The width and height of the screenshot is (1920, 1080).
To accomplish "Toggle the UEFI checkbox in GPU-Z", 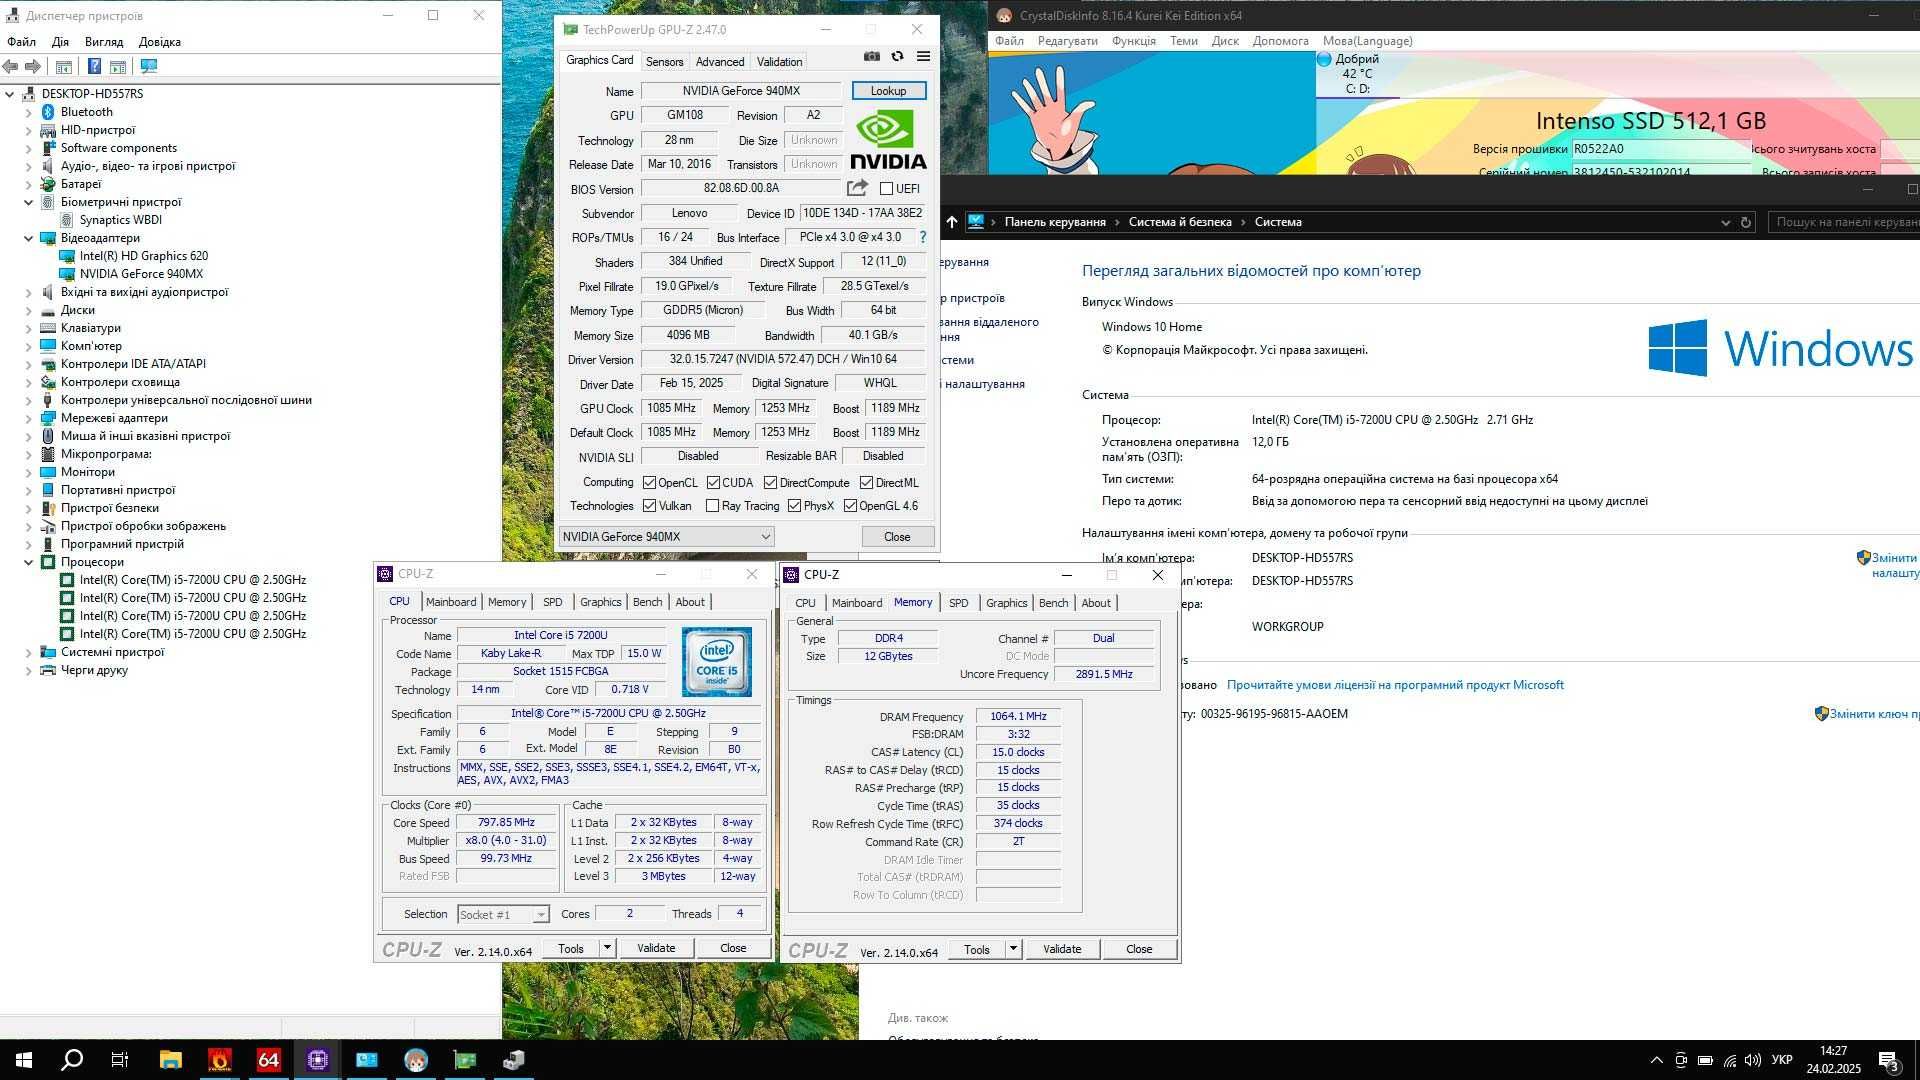I will pos(886,188).
